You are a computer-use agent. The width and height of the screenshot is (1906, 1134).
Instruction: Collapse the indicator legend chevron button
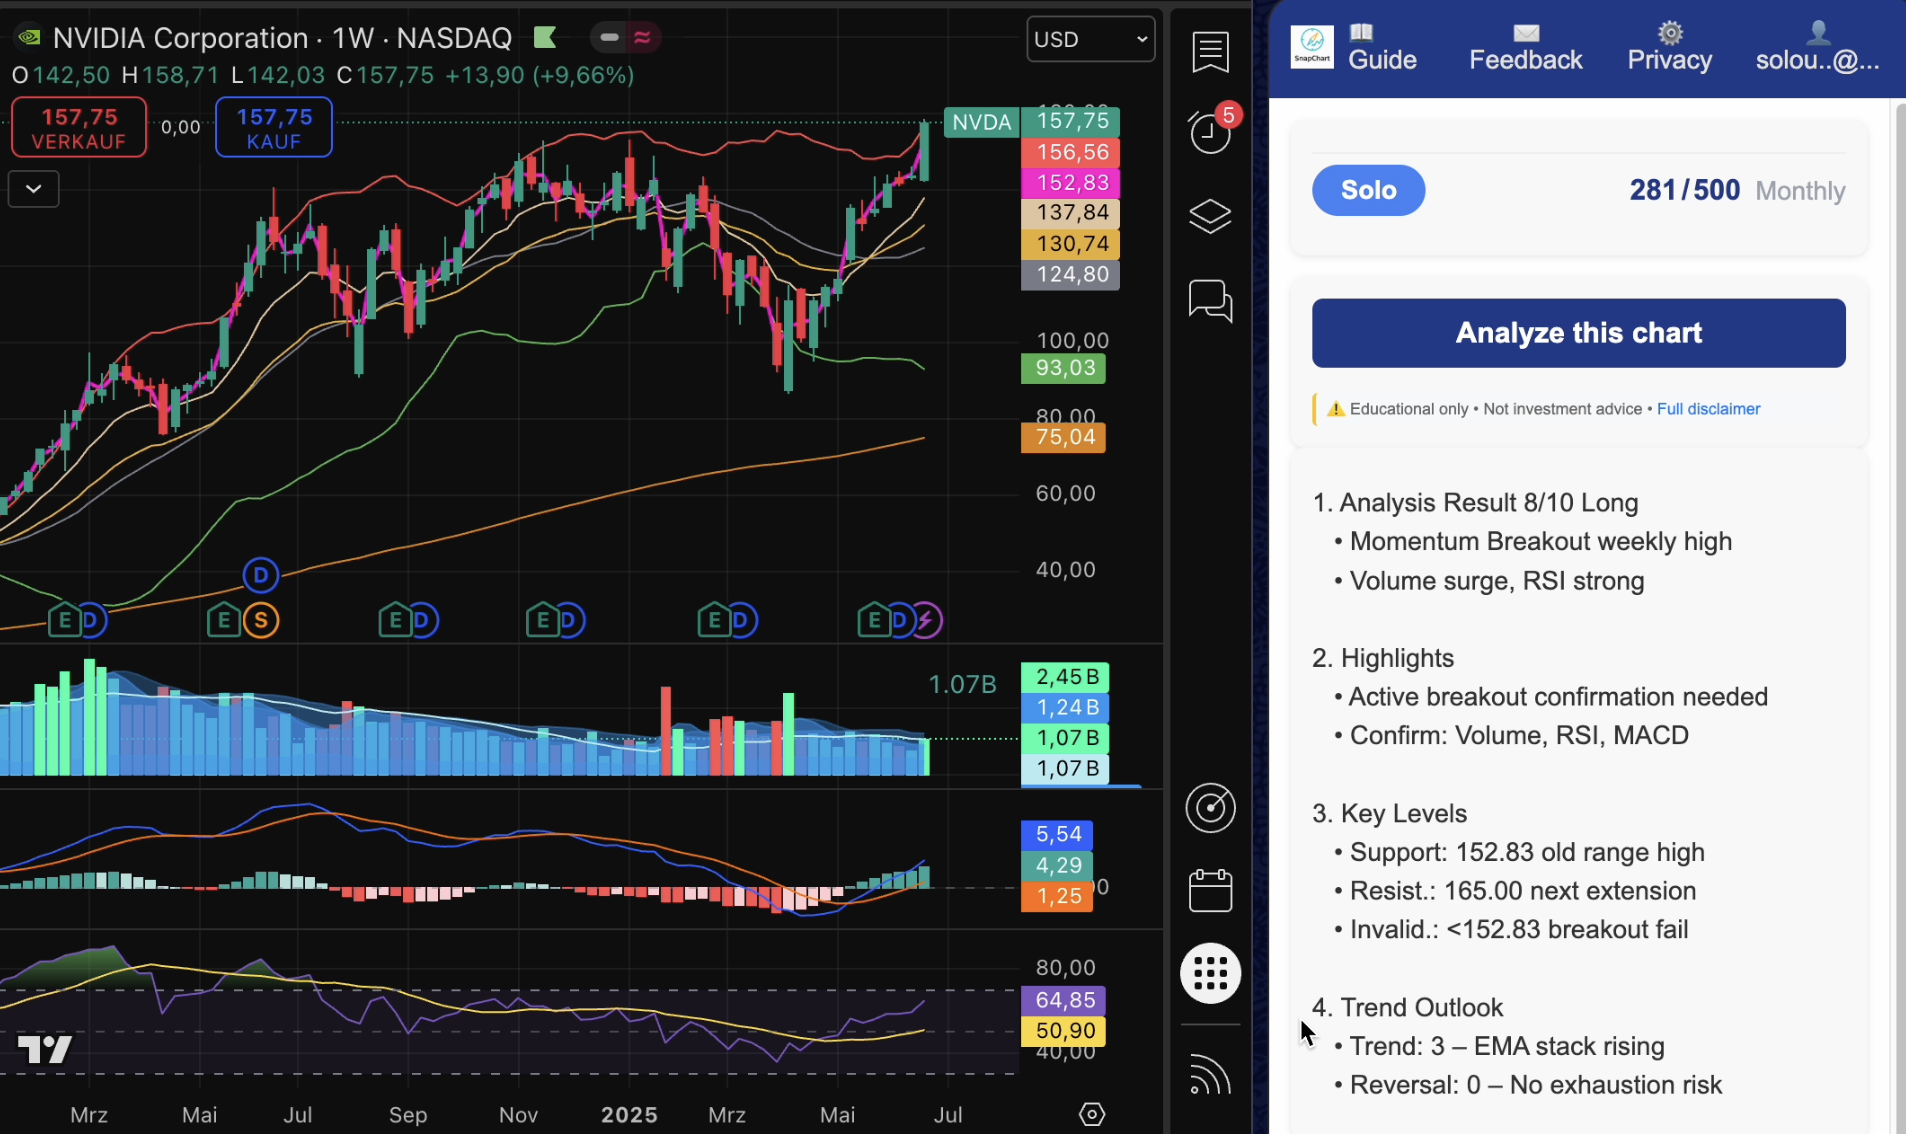click(33, 188)
